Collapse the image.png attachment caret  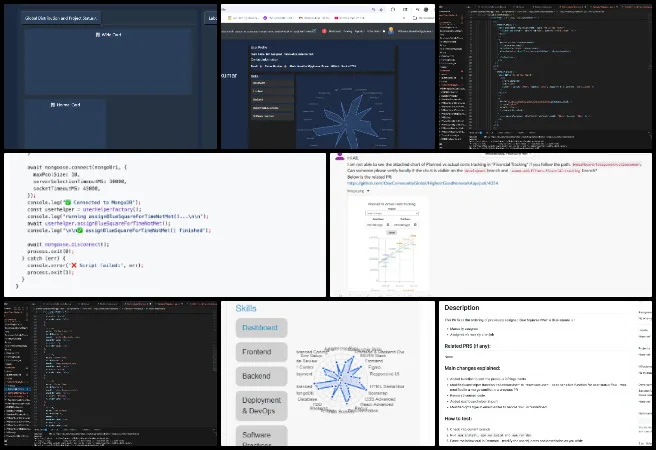tap(368, 191)
